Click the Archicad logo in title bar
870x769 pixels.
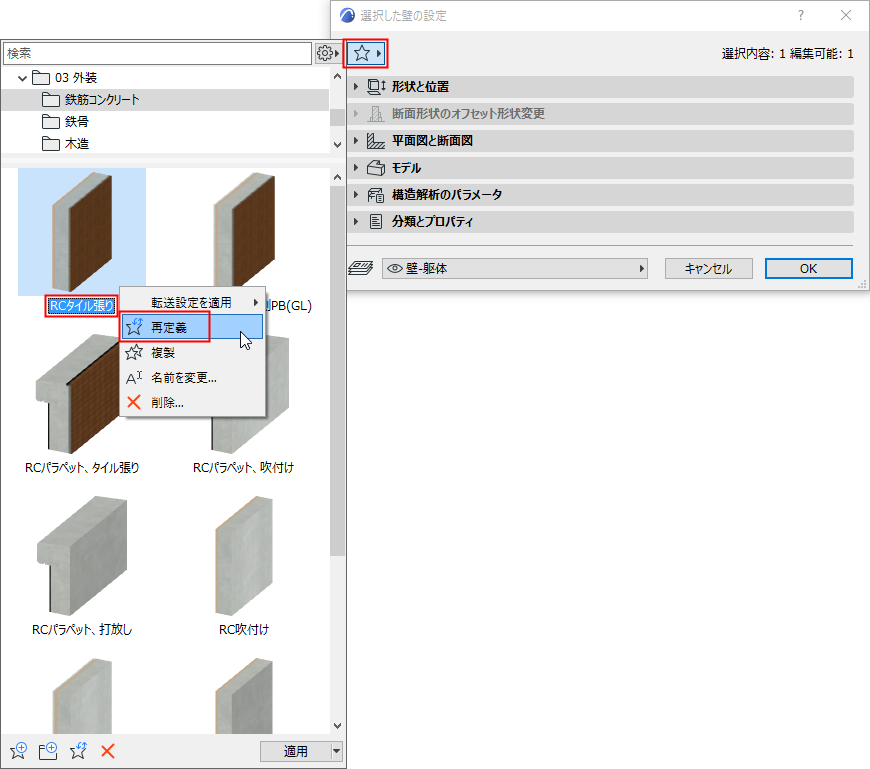[x=347, y=15]
